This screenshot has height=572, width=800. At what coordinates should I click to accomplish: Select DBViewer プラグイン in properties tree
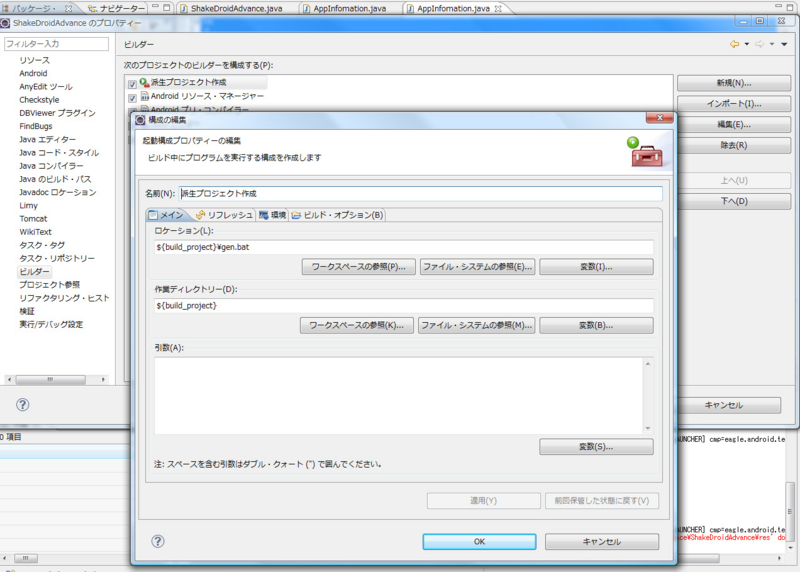pos(57,113)
